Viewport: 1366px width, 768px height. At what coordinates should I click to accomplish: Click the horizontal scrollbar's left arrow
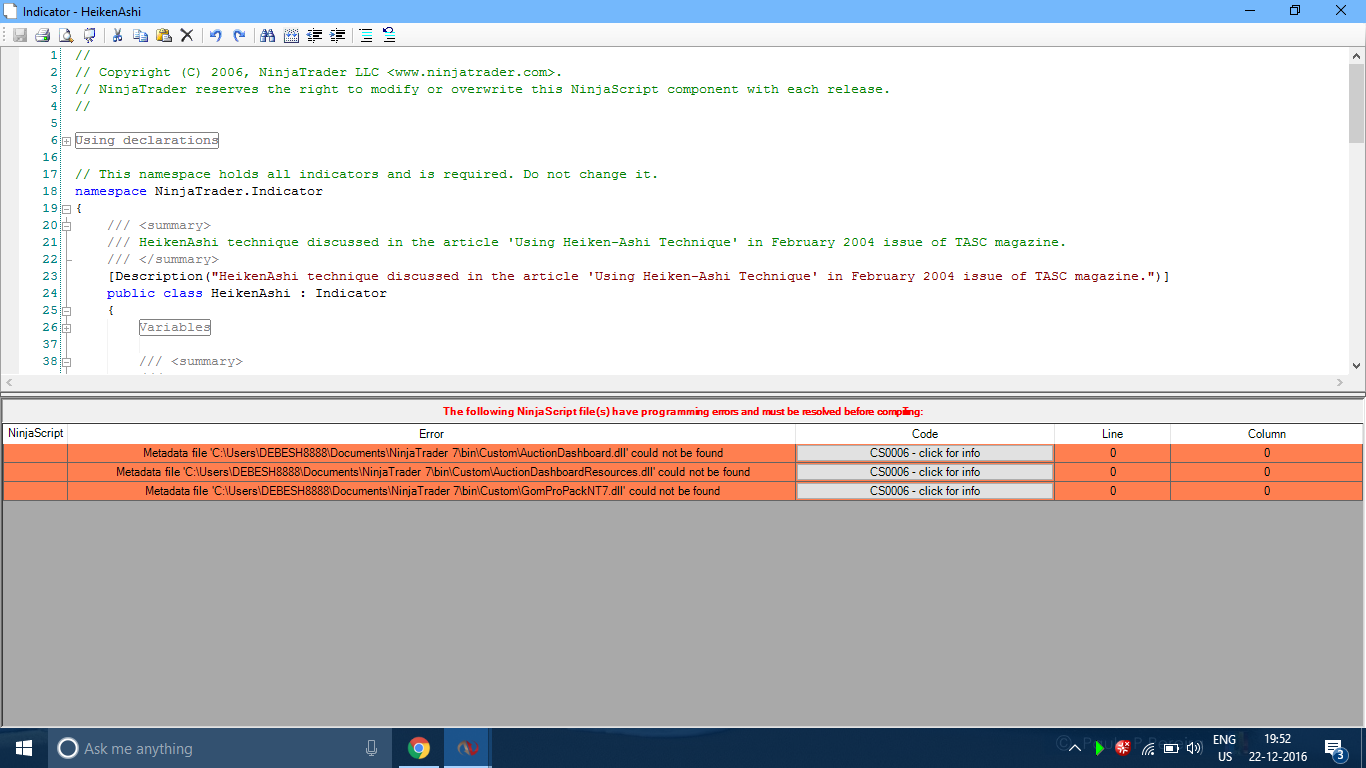point(9,383)
